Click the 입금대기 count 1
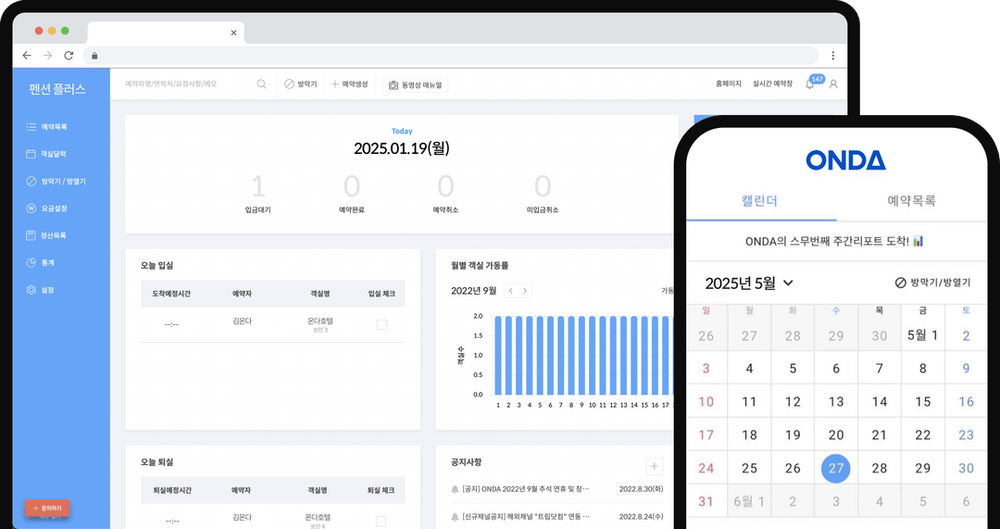1000x529 pixels. pos(258,187)
